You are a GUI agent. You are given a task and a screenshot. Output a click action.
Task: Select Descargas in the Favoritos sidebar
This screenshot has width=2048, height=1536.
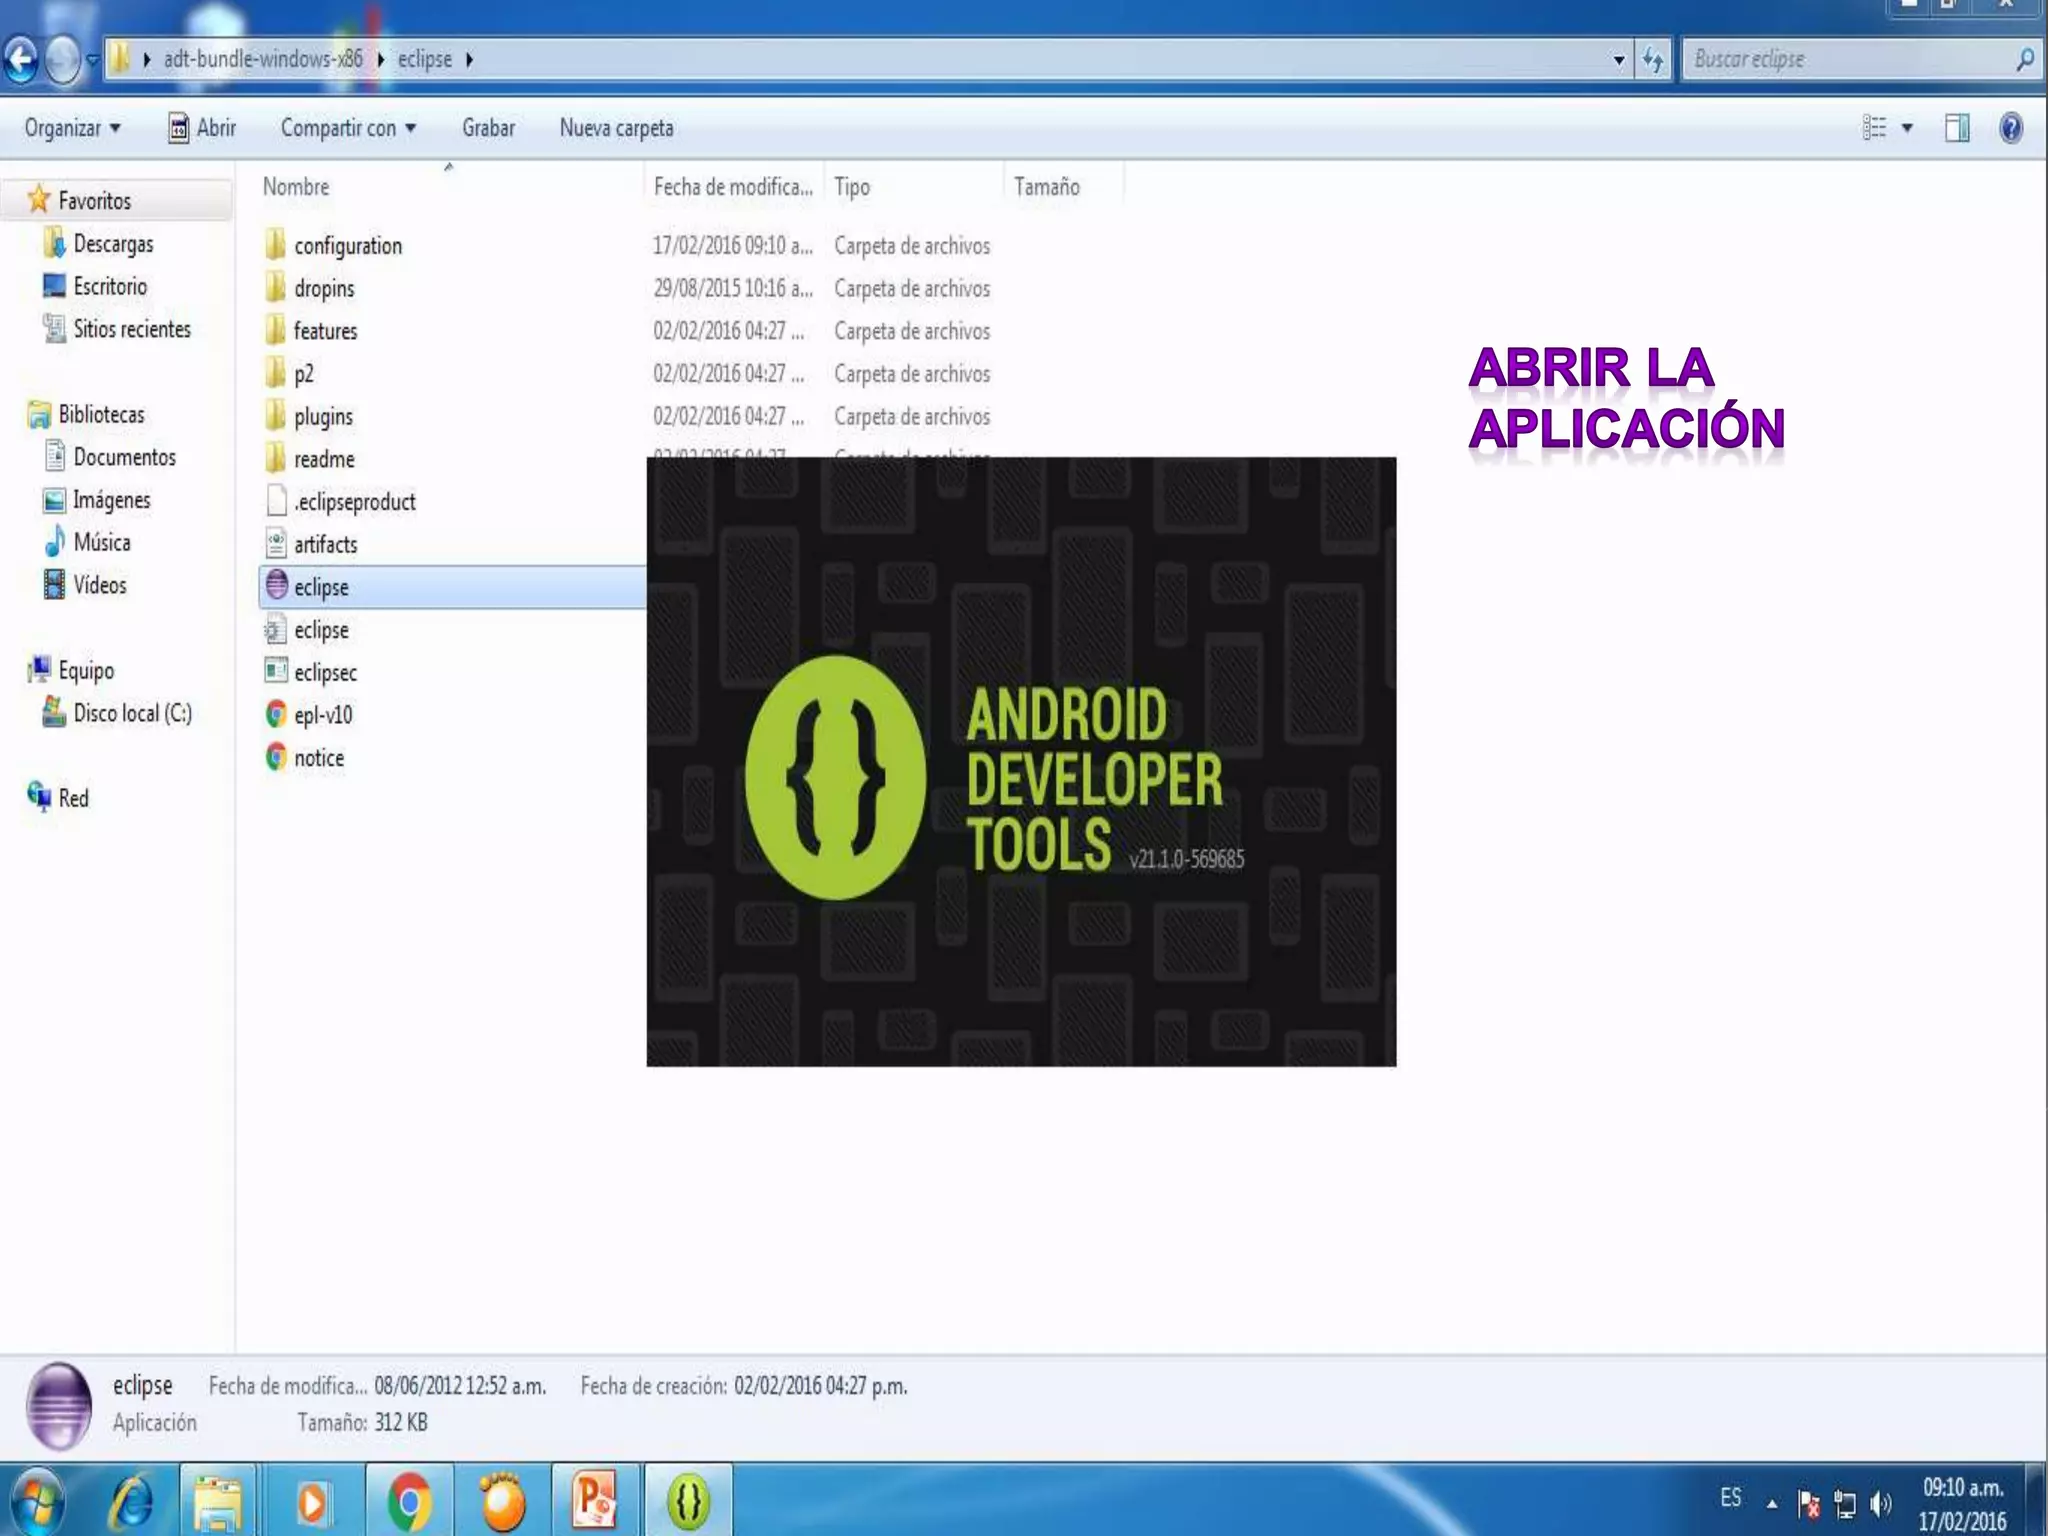pos(113,244)
